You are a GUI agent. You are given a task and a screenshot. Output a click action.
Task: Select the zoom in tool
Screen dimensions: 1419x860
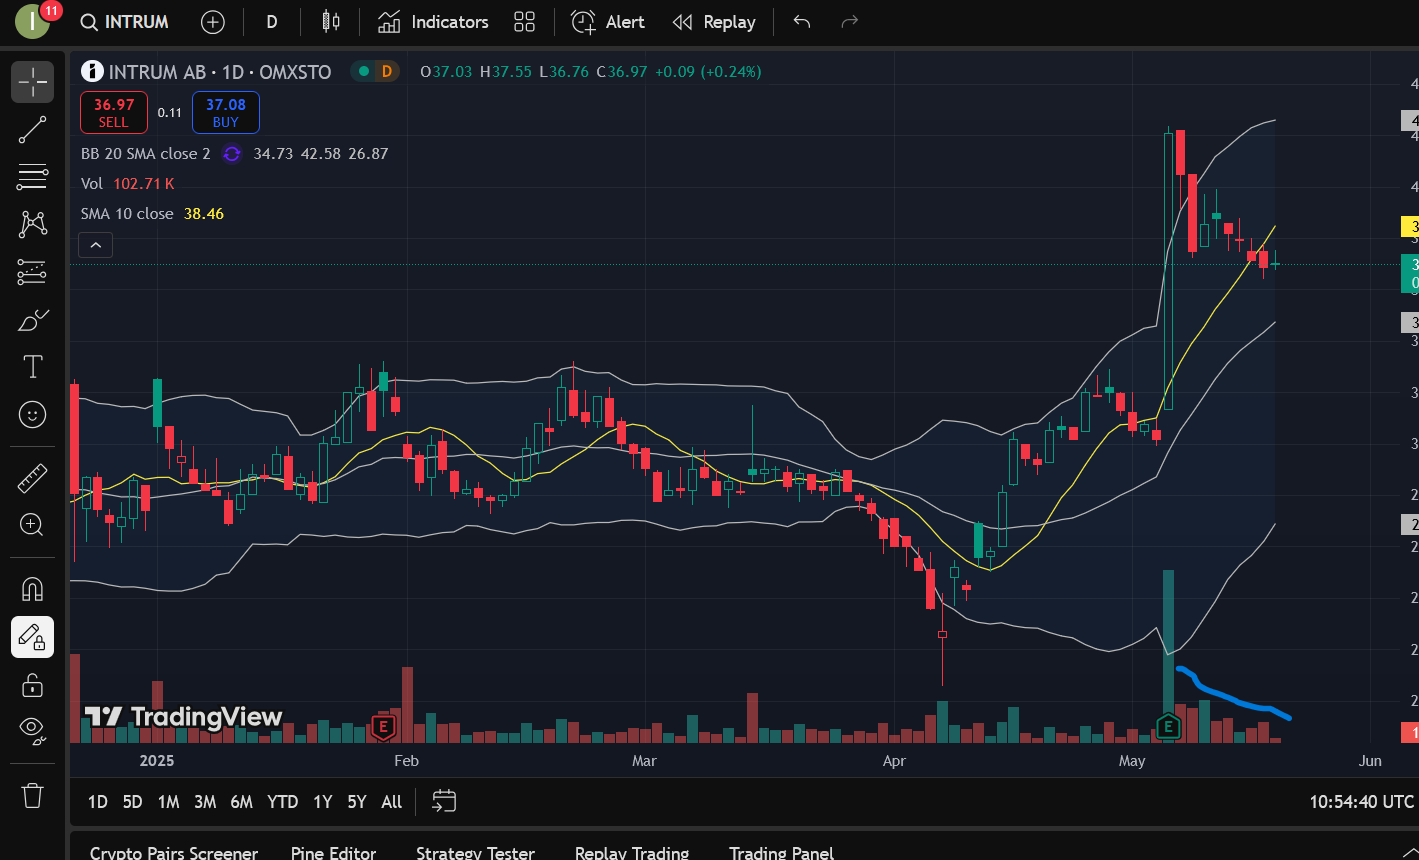tap(33, 524)
